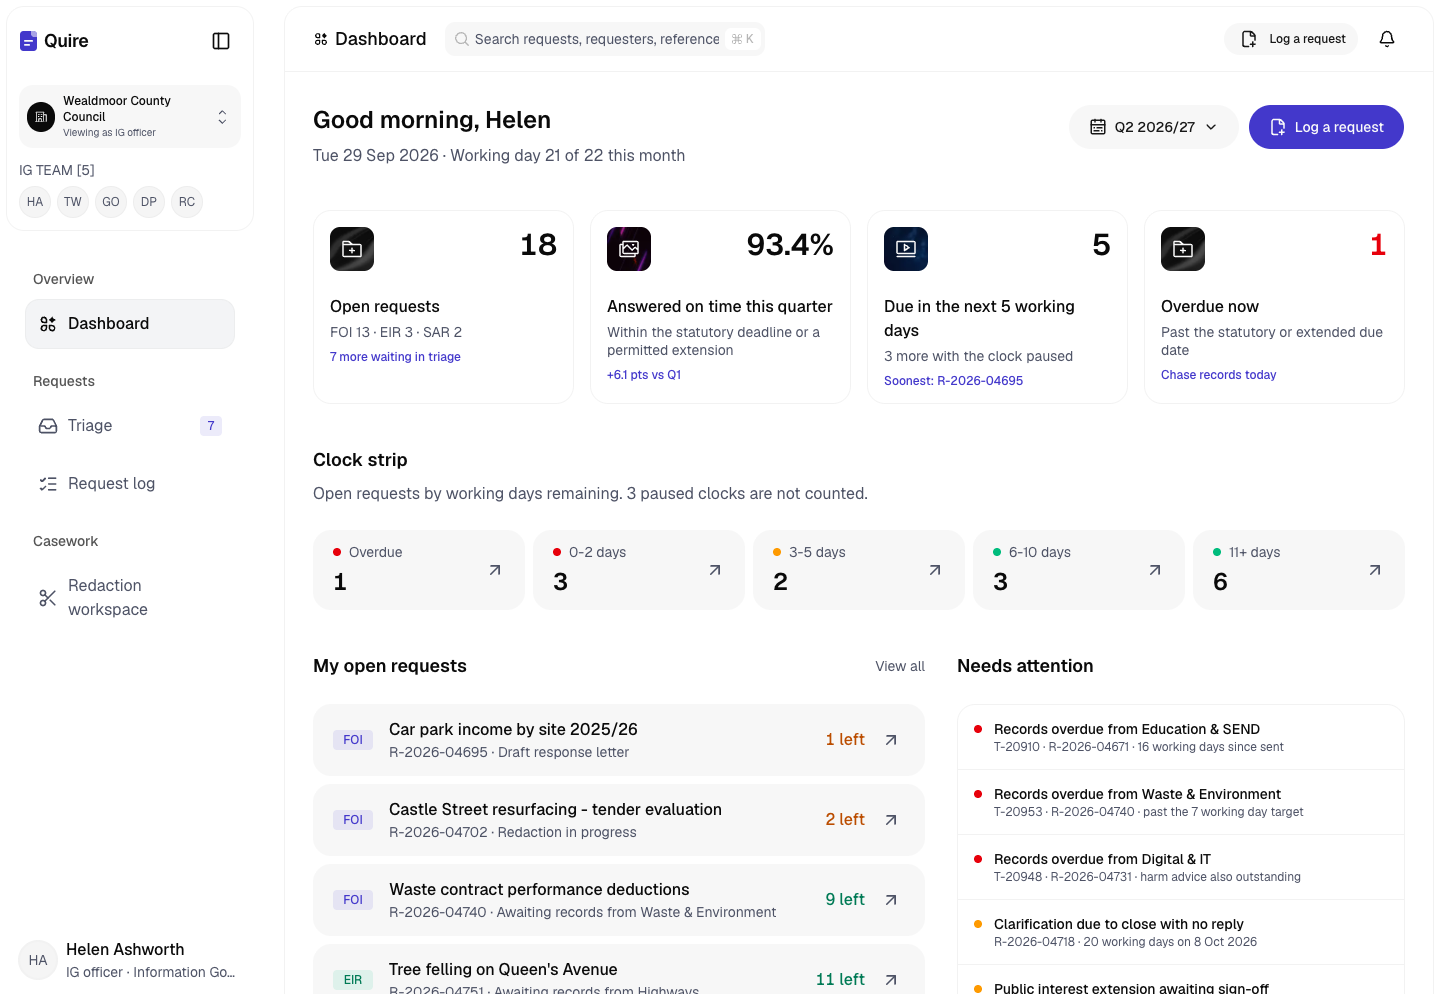This screenshot has height=1000, width=1440.
Task: Follow the Chase records today link
Action: click(x=1218, y=375)
